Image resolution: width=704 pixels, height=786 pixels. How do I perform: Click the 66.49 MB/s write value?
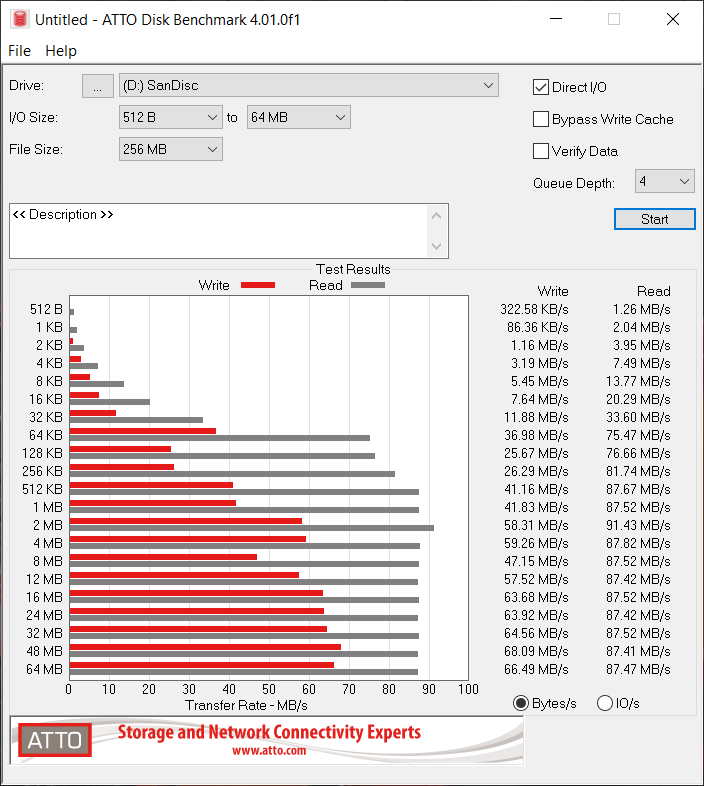click(536, 669)
